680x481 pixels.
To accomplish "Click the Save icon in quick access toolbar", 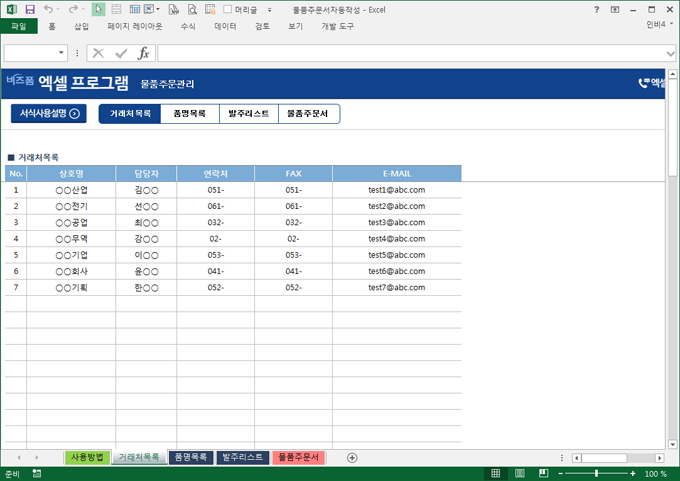I will click(x=30, y=9).
